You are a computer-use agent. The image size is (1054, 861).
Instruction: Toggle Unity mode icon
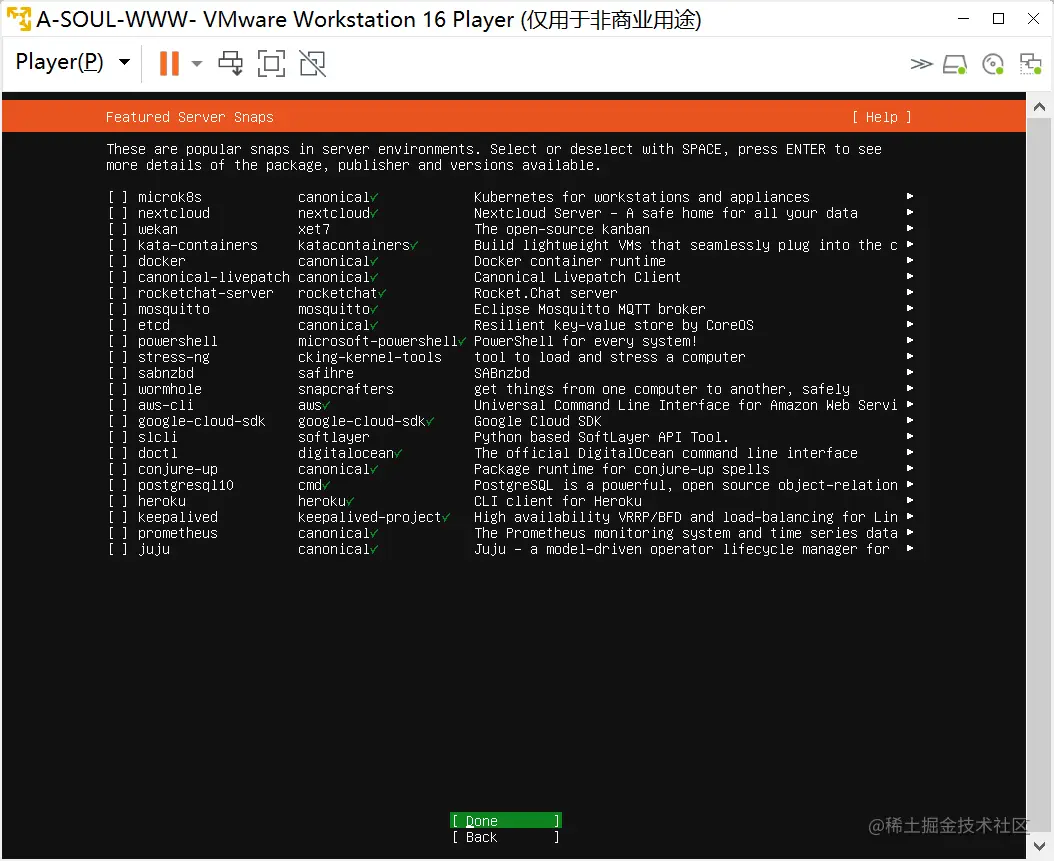click(x=313, y=64)
